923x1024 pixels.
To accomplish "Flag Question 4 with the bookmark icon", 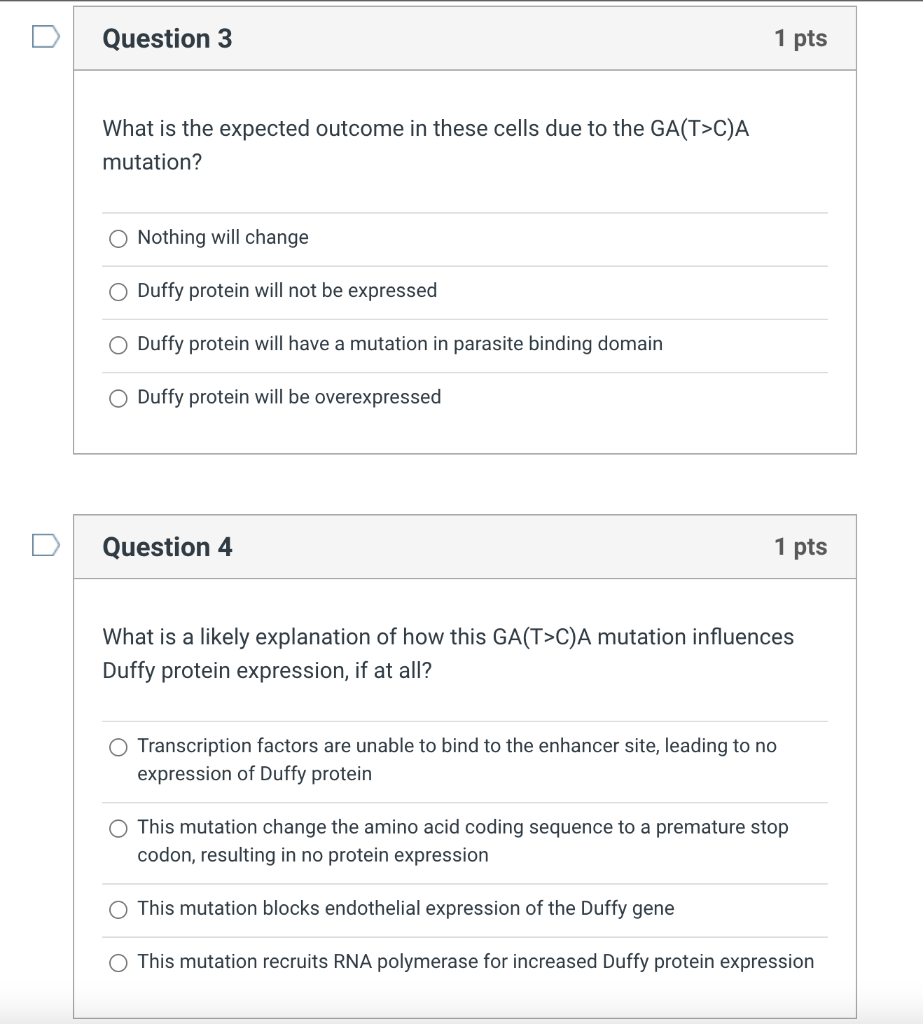I will (x=46, y=545).
